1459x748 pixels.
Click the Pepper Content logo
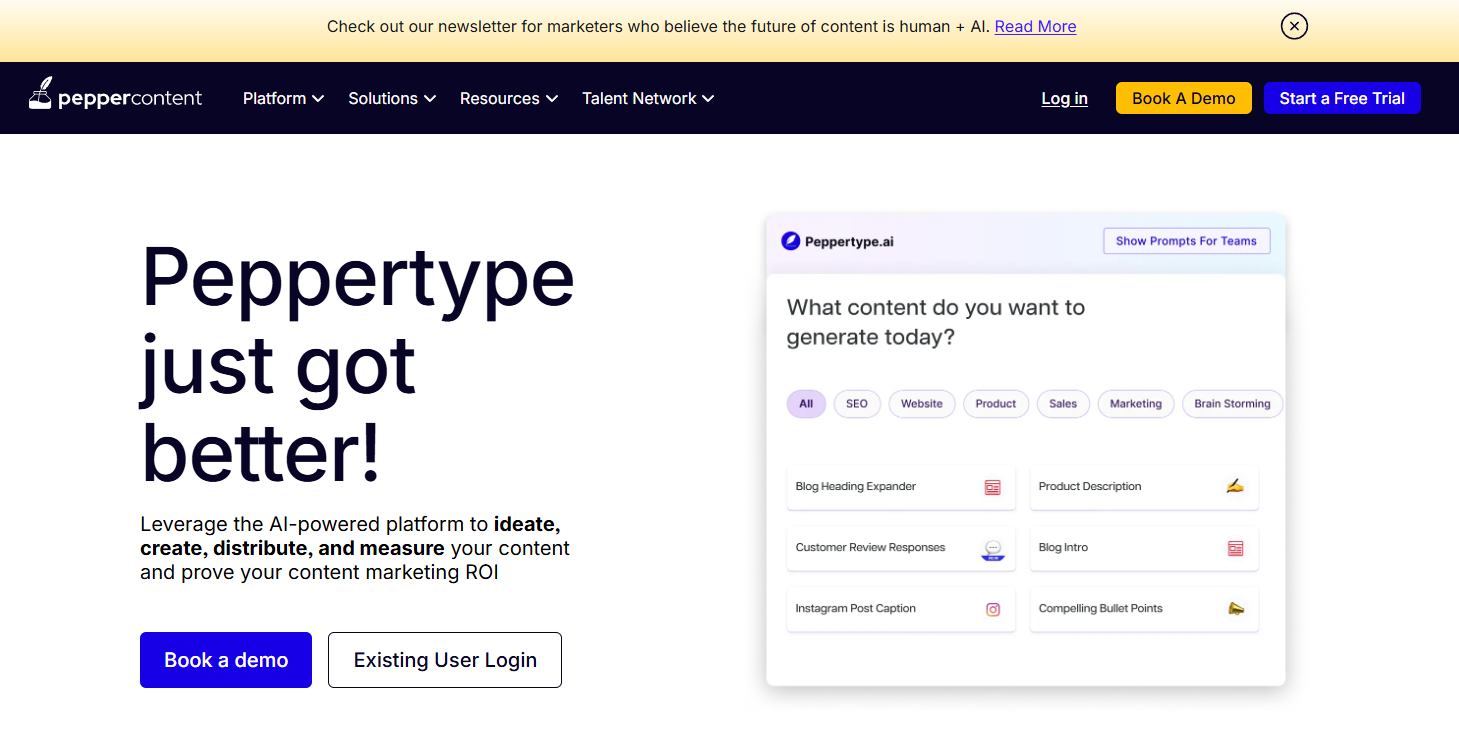[115, 95]
